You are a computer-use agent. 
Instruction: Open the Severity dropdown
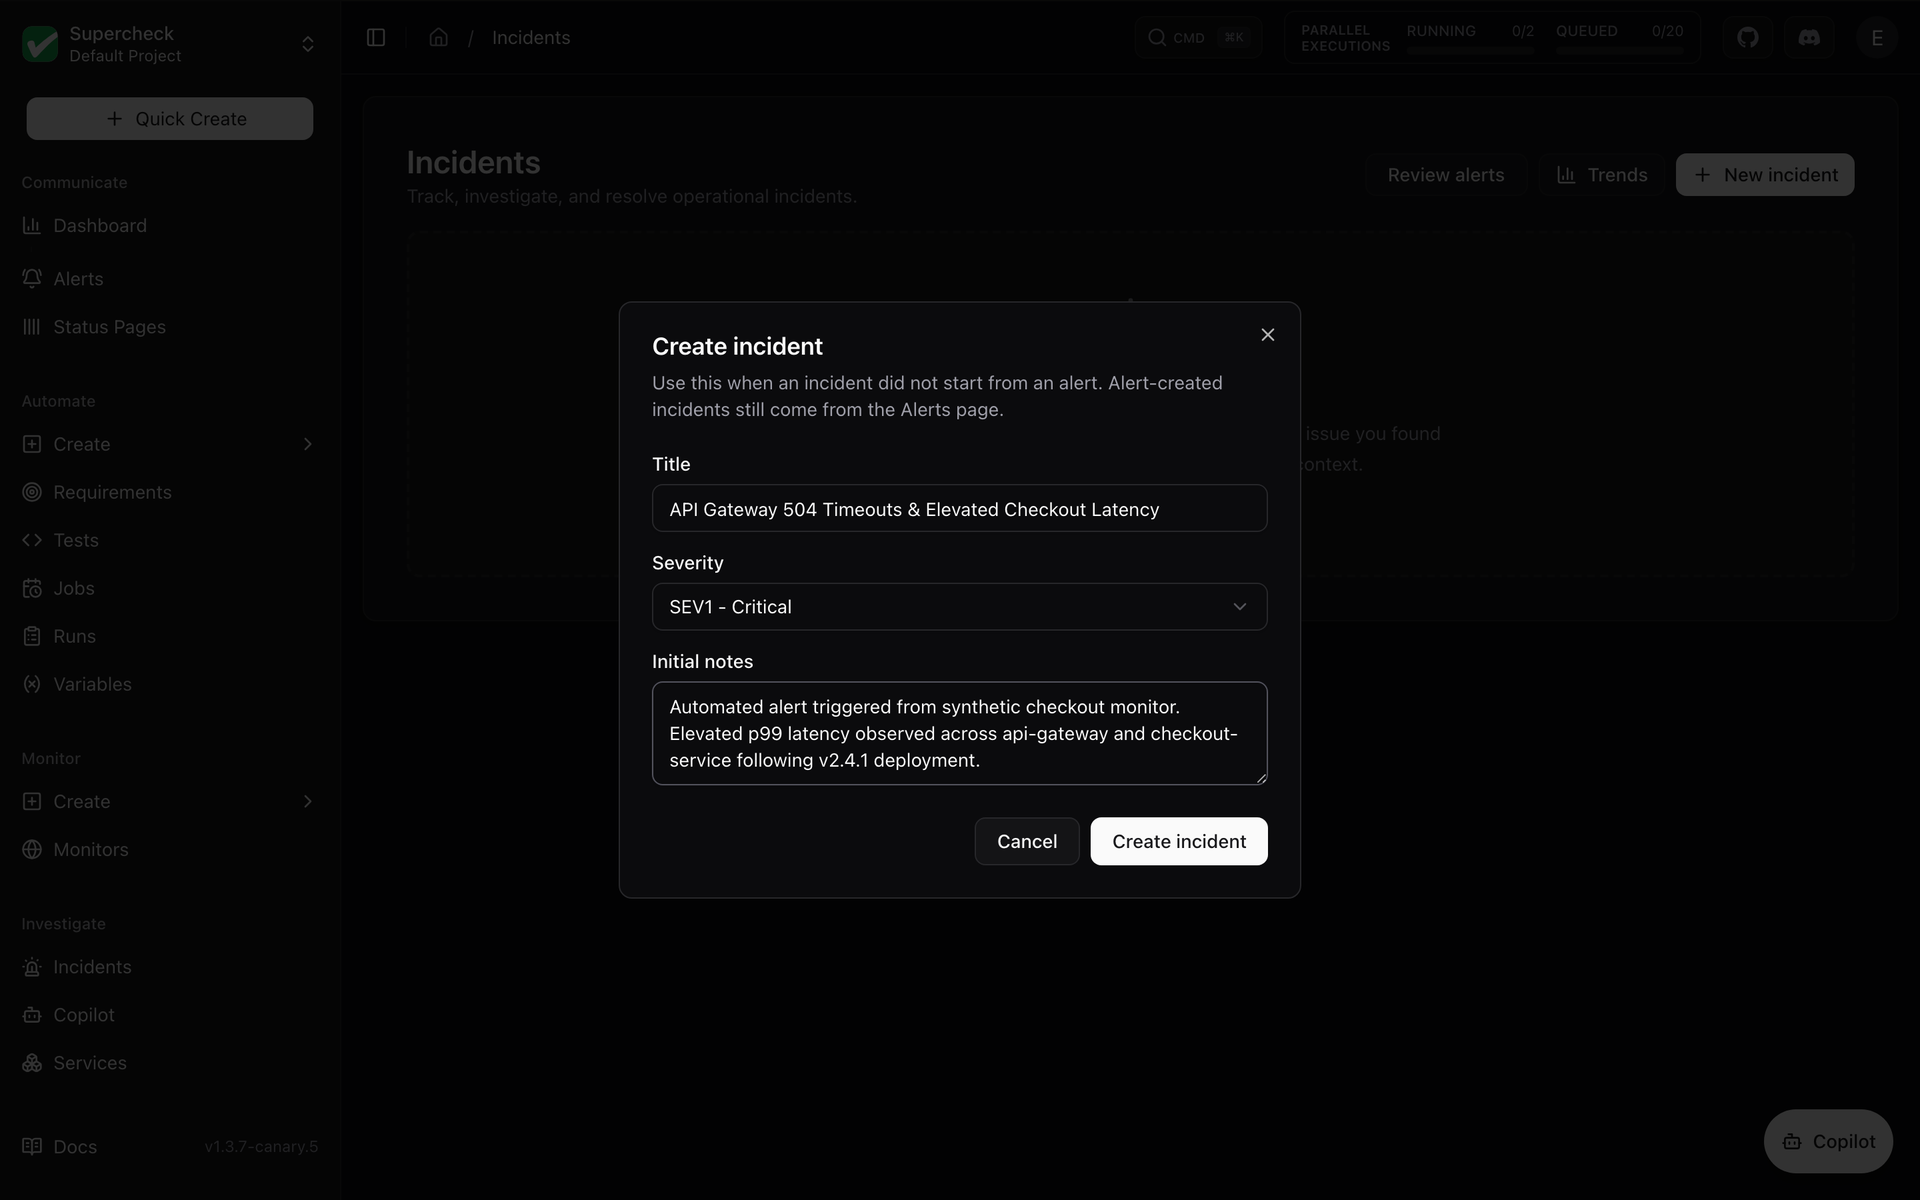[959, 607]
